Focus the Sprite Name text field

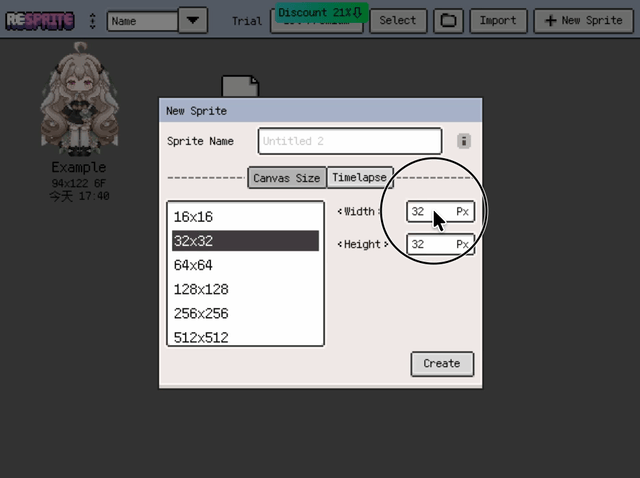point(349,142)
